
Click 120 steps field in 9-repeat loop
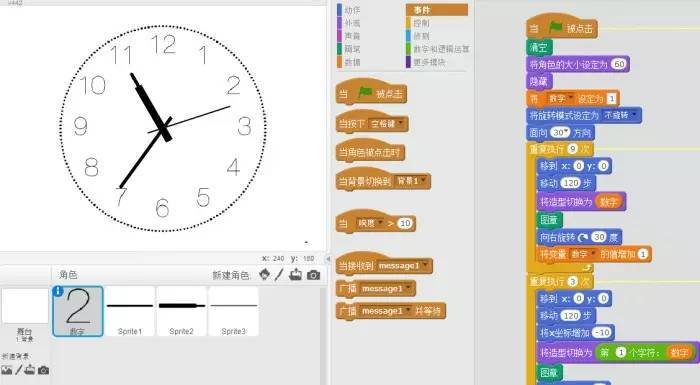coord(571,183)
